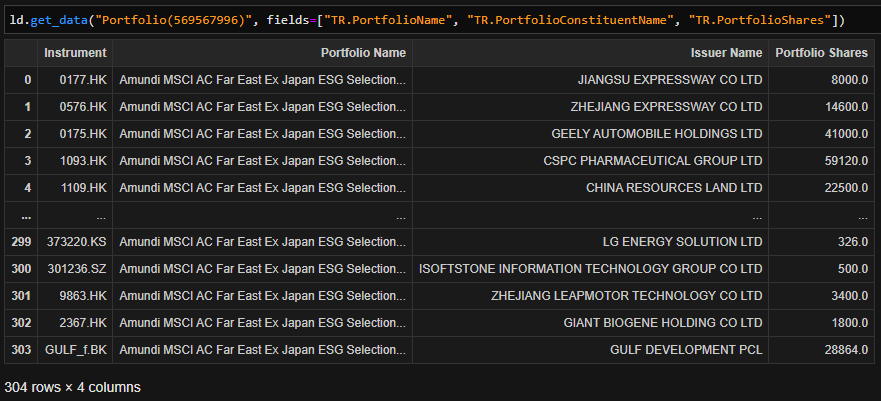Click portfolio shares value 41000.0

coord(846,134)
